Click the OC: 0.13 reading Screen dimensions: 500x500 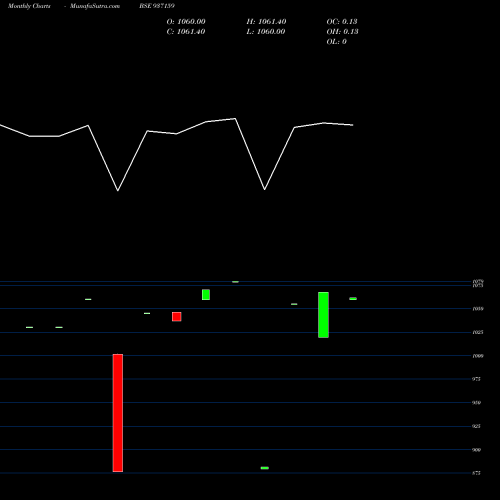click(x=342, y=22)
